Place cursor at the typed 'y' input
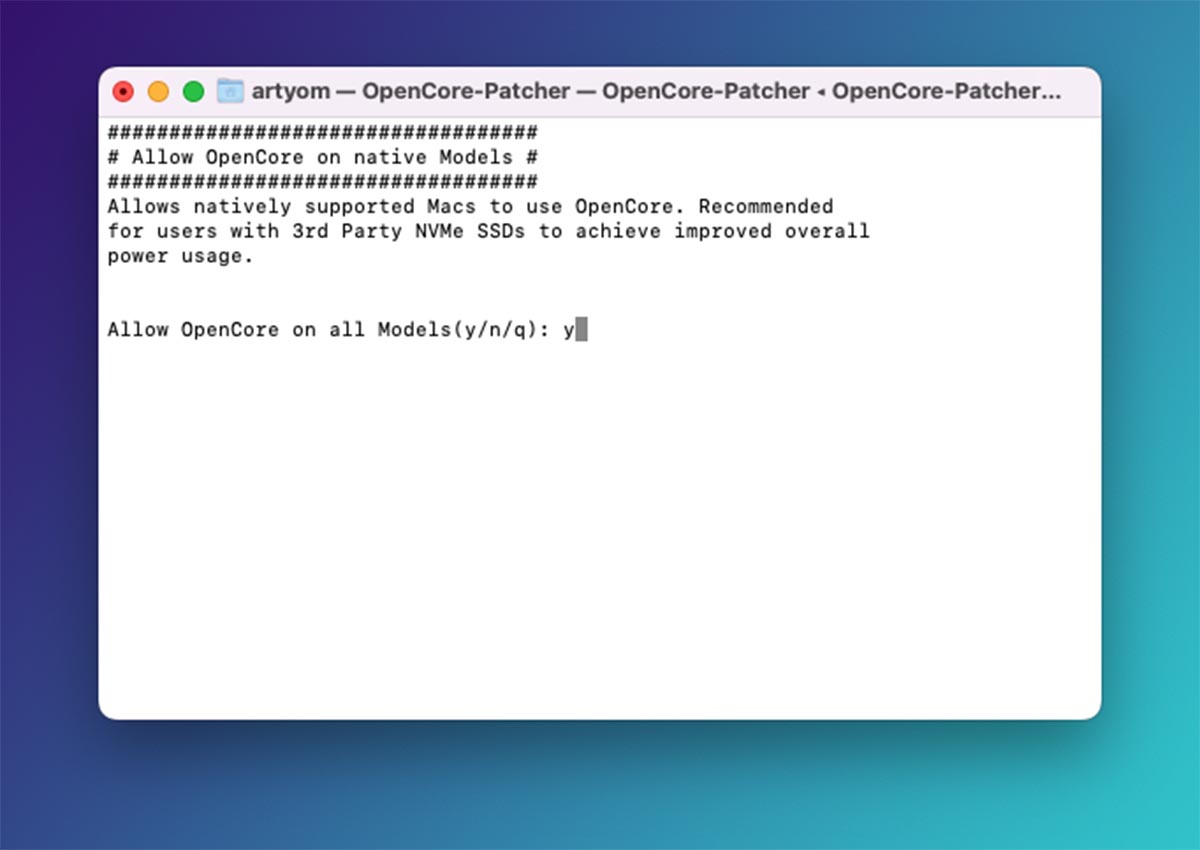Screen dimensions: 1200x850 569,331
